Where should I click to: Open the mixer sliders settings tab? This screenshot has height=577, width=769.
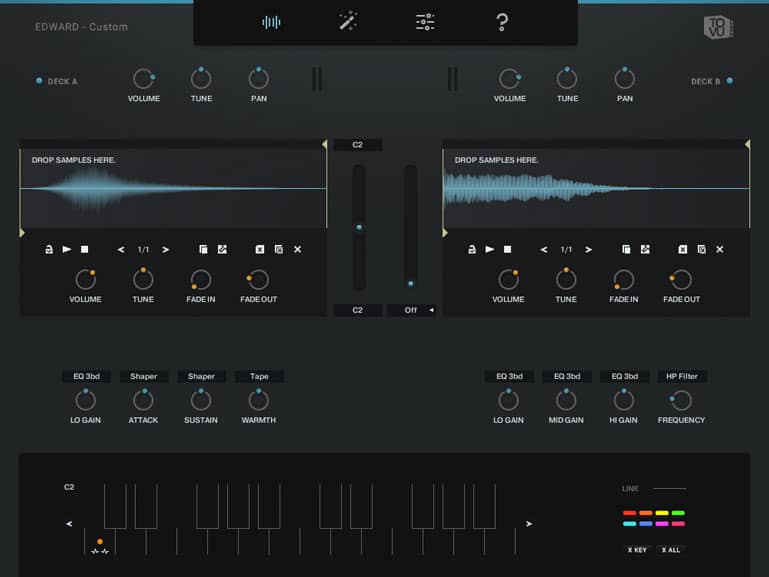tap(425, 22)
